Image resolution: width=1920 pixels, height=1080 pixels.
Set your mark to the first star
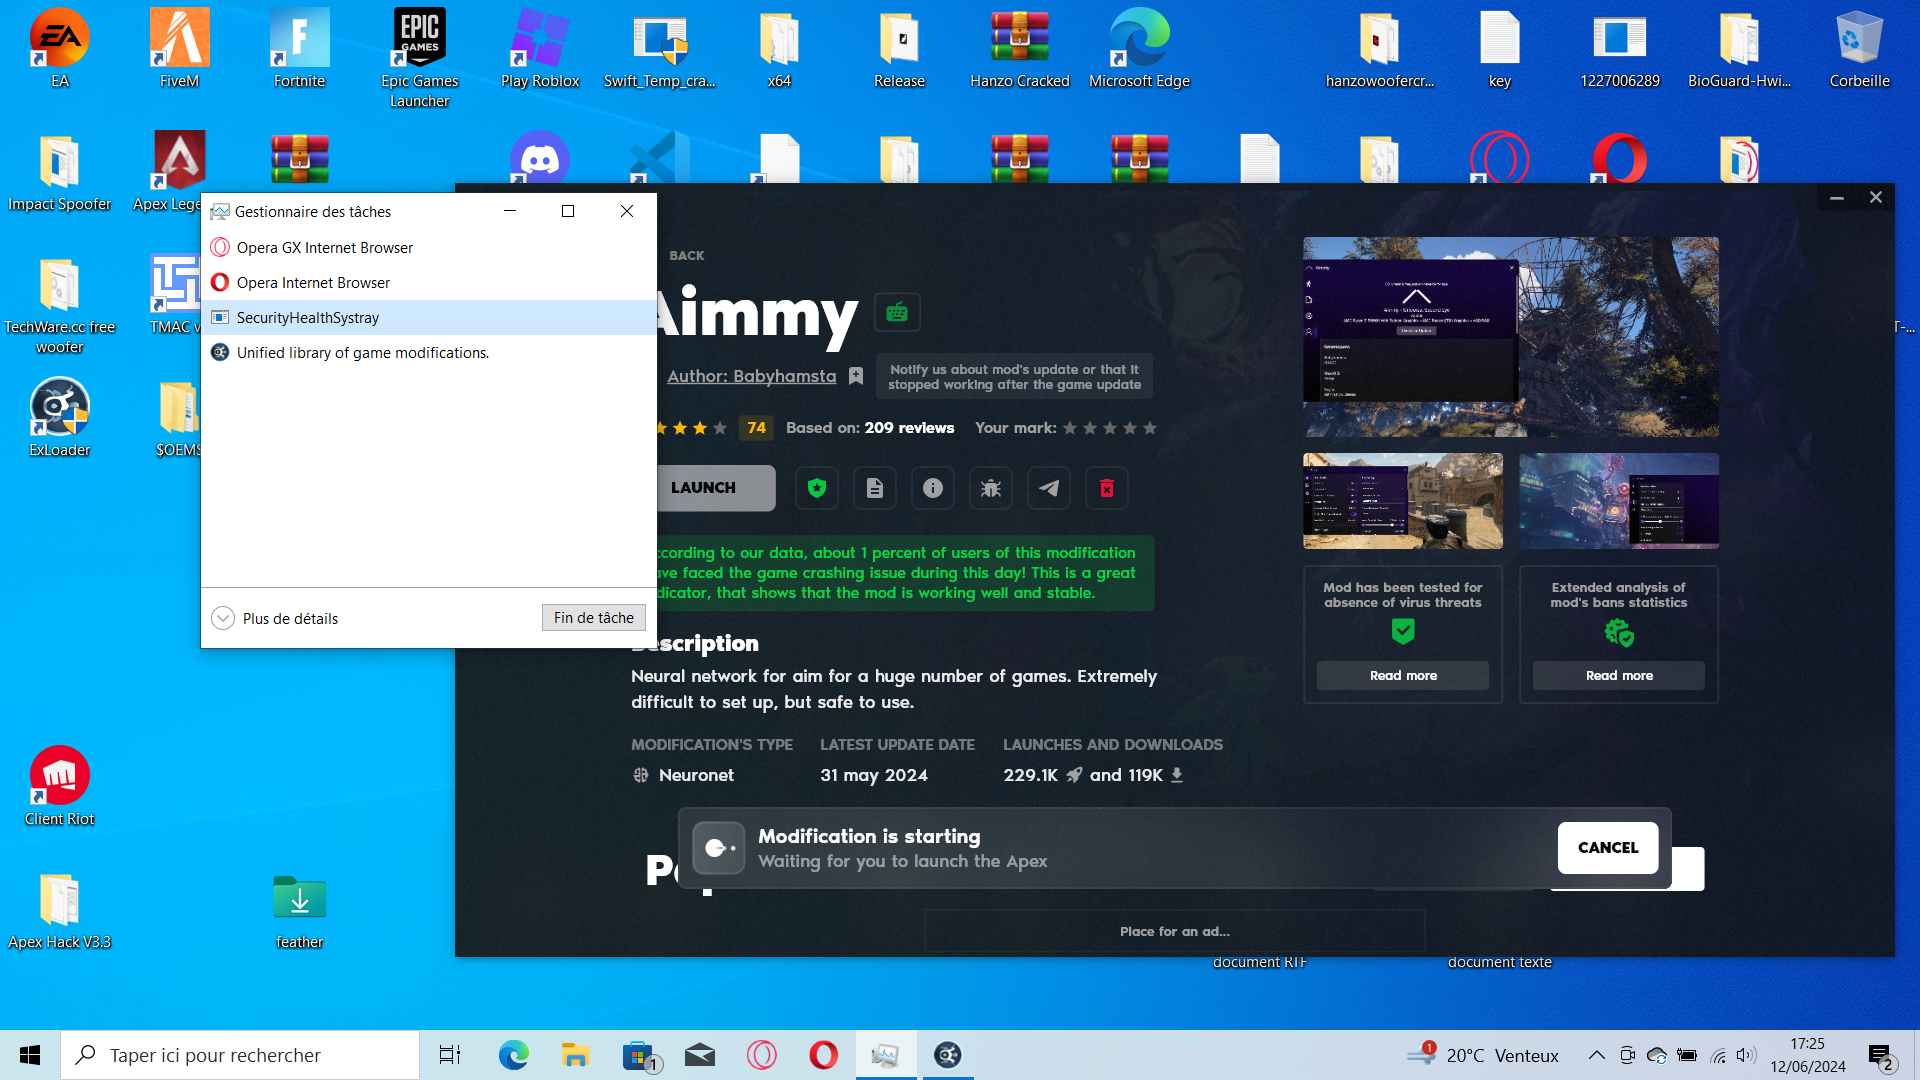(1070, 428)
